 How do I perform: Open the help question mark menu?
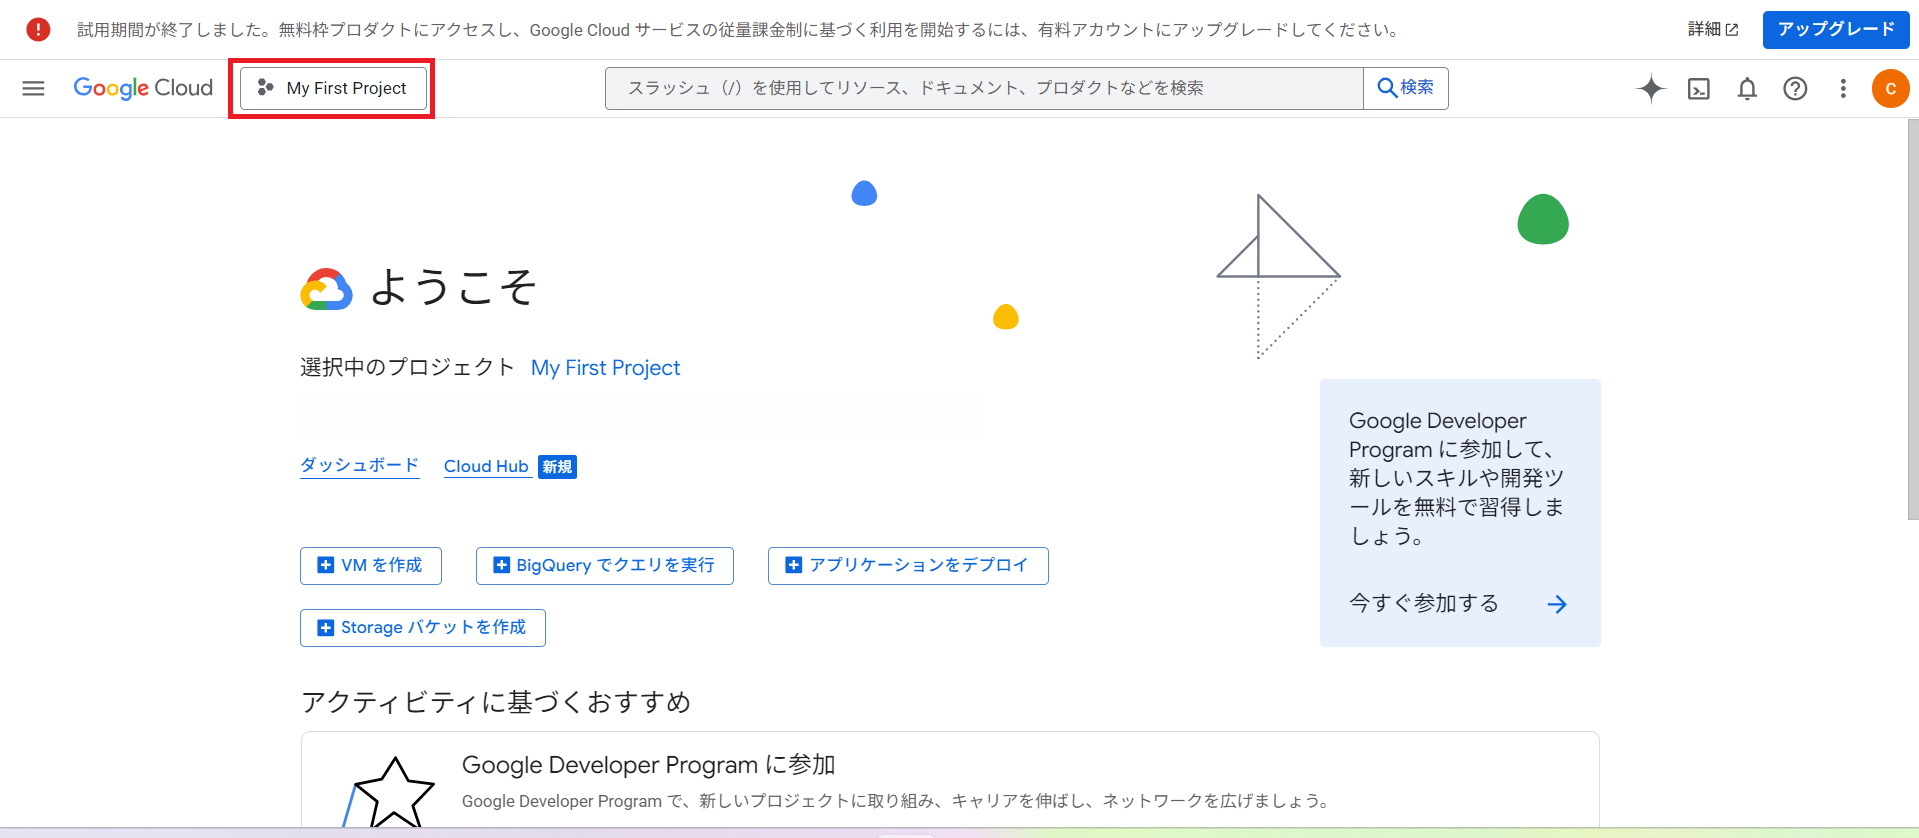point(1795,89)
